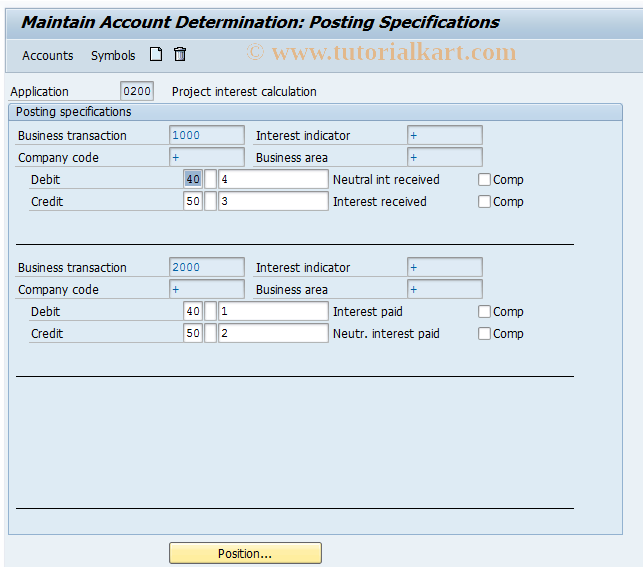Click the 'Project interest calculation' text
Image resolution: width=643 pixels, height=567 pixels.
click(244, 91)
